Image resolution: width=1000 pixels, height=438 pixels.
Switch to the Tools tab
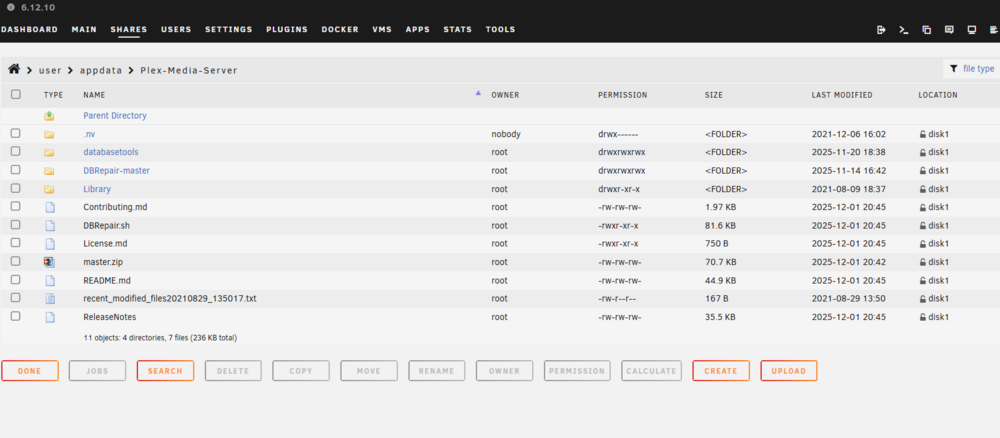(x=501, y=29)
